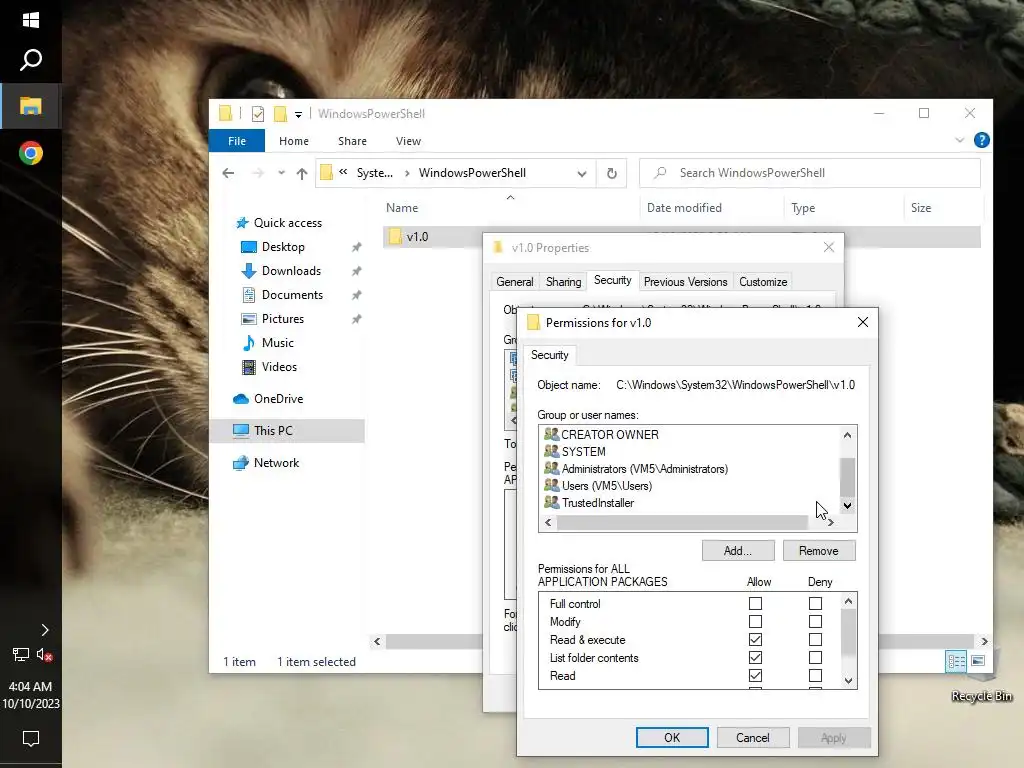Launch Google Chrome from taskbar
The height and width of the screenshot is (768, 1024).
pyautogui.click(x=31, y=153)
